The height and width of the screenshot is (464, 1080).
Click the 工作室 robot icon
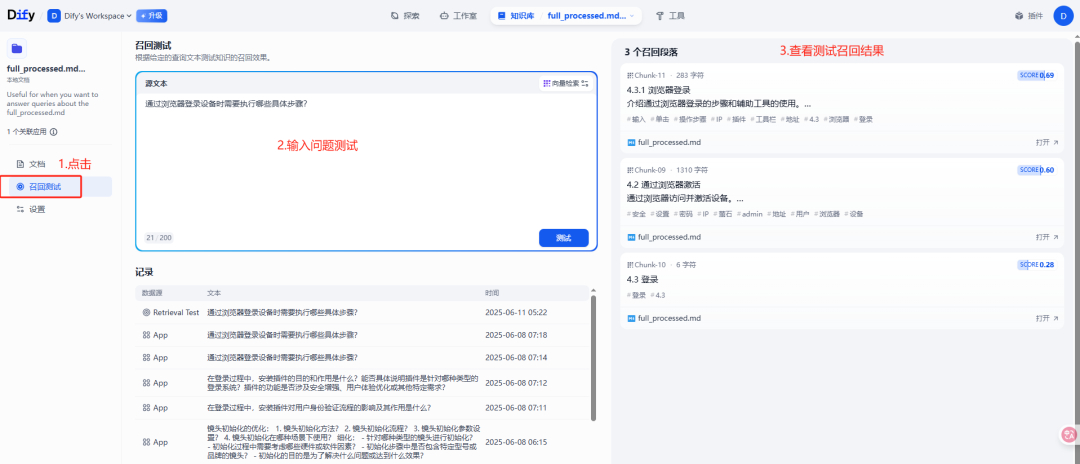444,16
